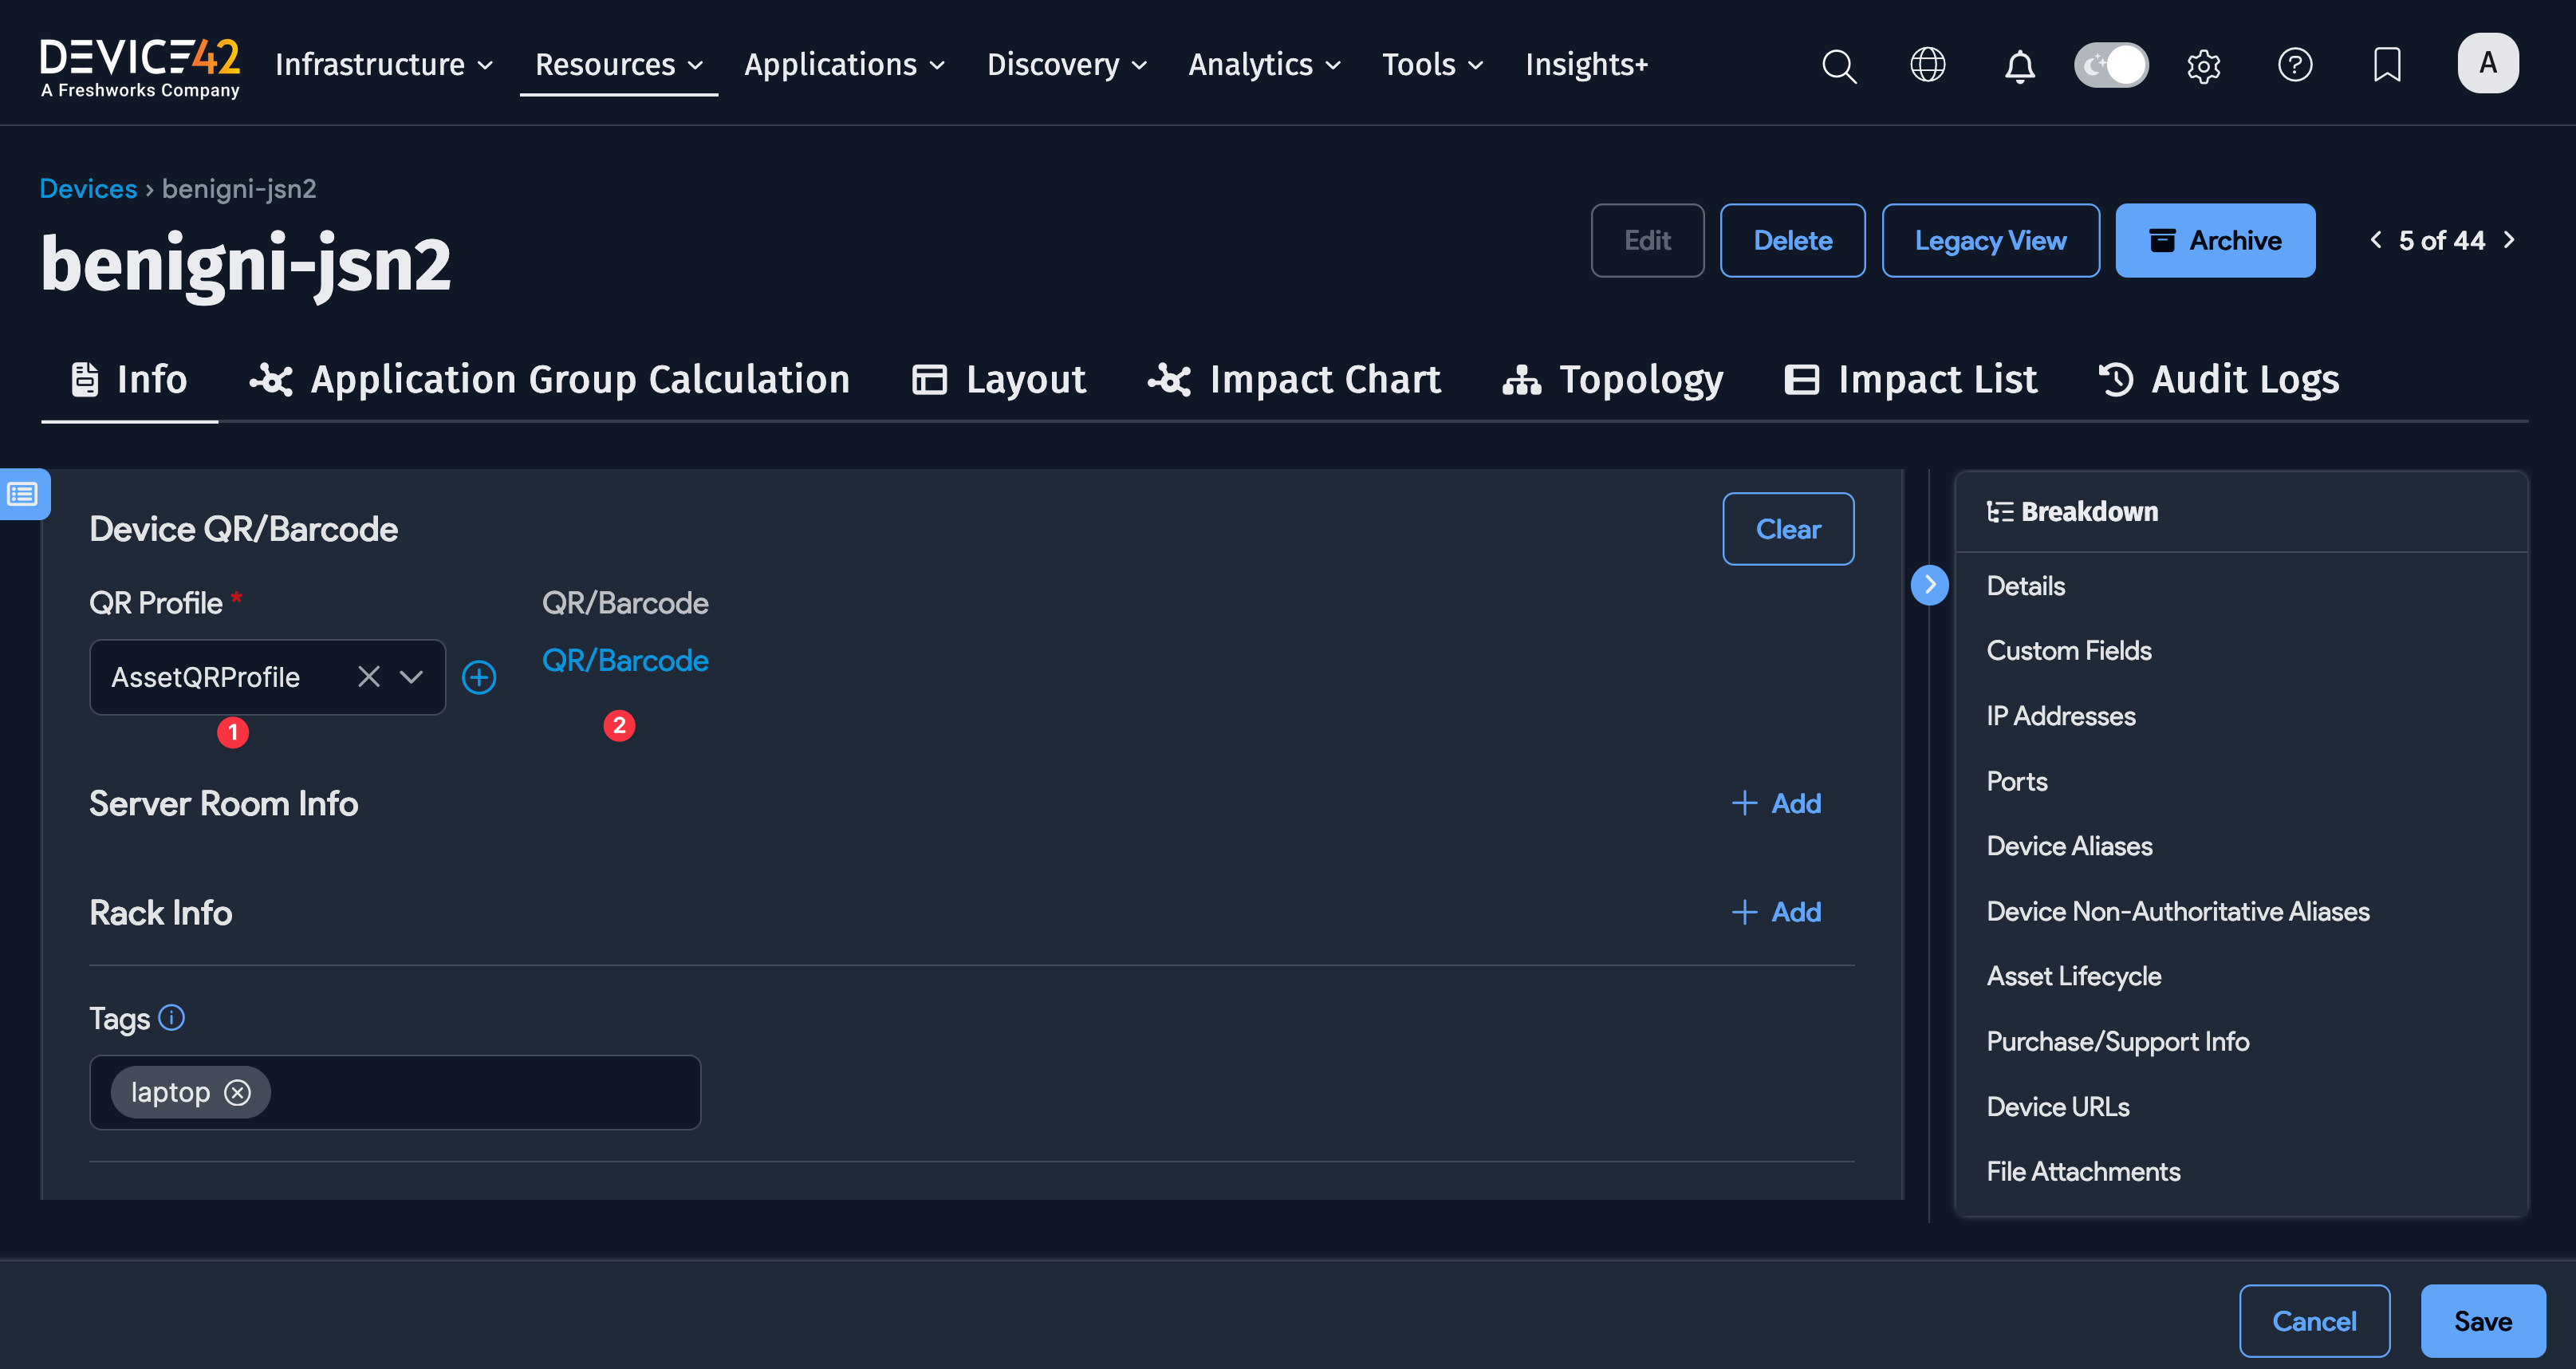This screenshot has width=2576, height=1369.
Task: Open notifications bell icon
Action: (x=2019, y=66)
